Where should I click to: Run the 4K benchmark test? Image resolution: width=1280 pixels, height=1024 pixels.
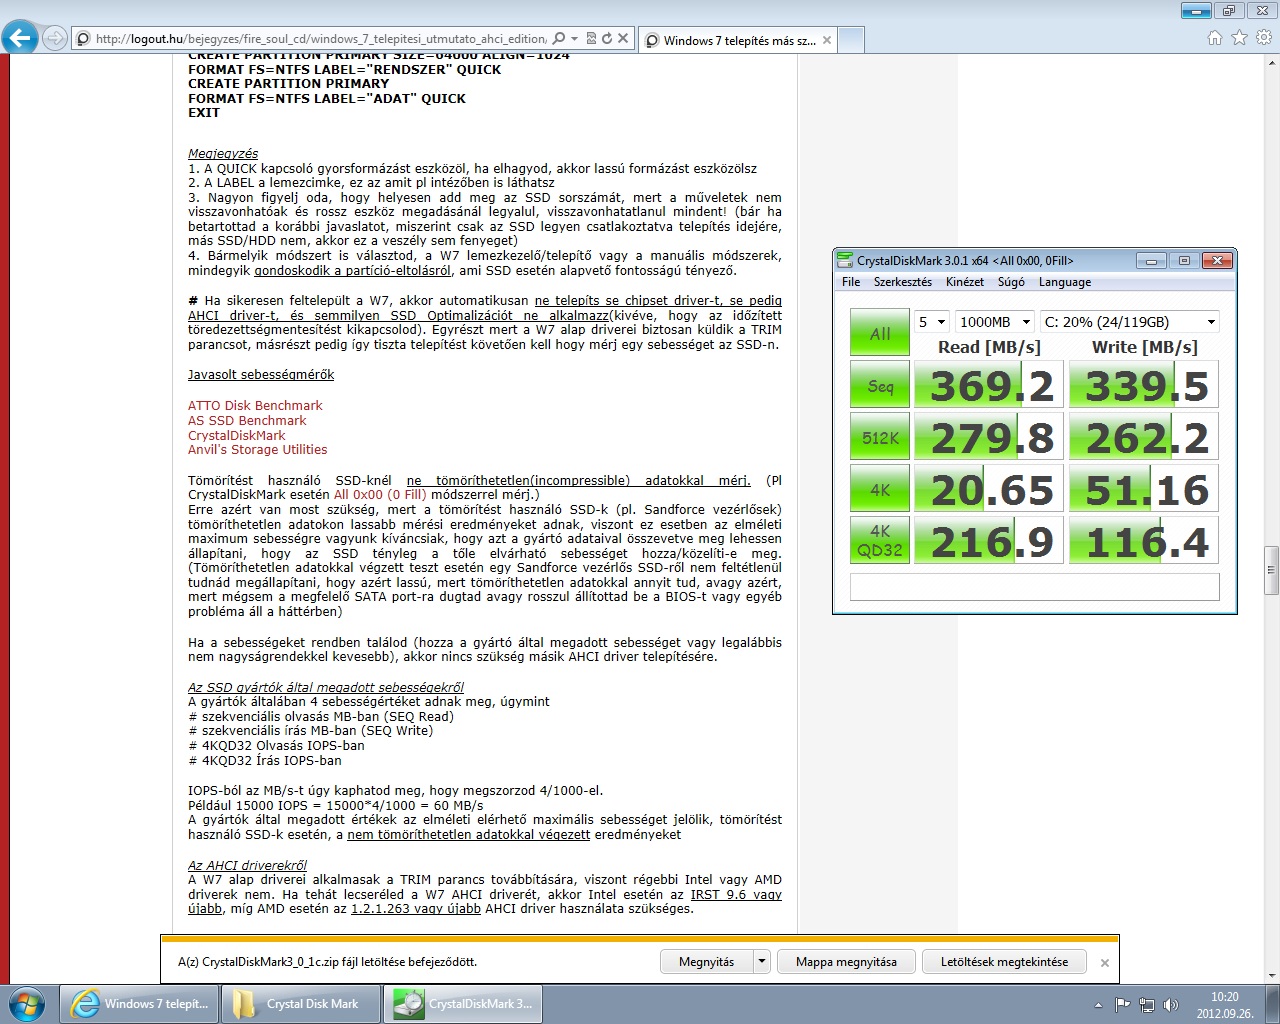tap(880, 489)
